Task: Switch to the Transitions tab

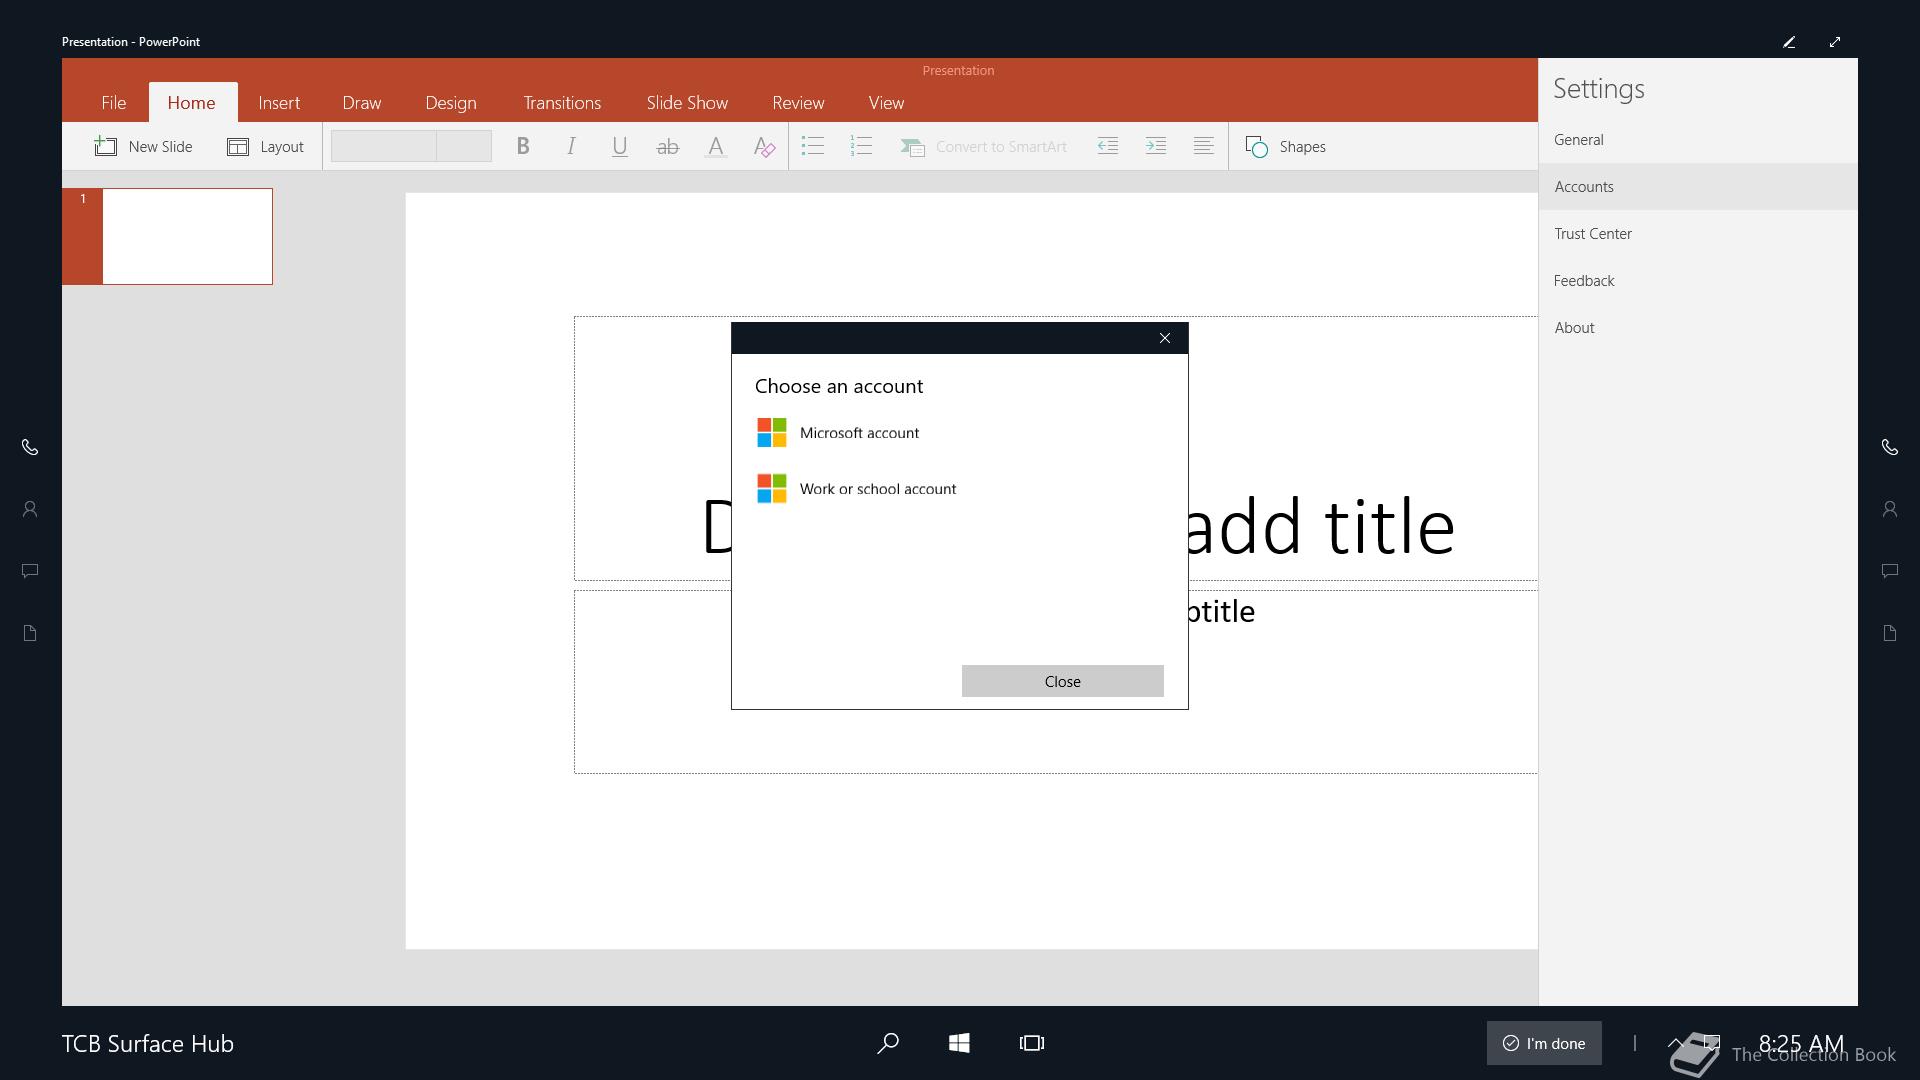Action: coord(562,102)
